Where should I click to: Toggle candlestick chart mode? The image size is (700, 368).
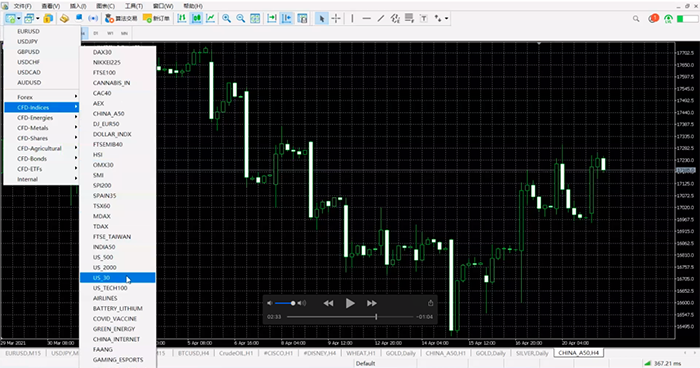point(196,18)
